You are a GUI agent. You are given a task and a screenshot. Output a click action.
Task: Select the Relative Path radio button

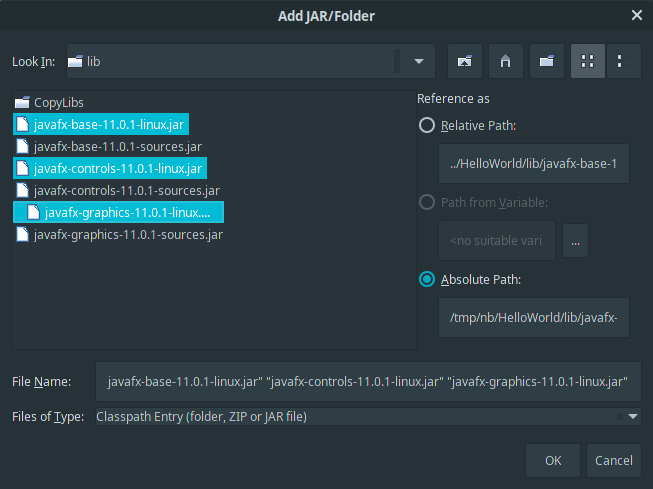point(427,125)
